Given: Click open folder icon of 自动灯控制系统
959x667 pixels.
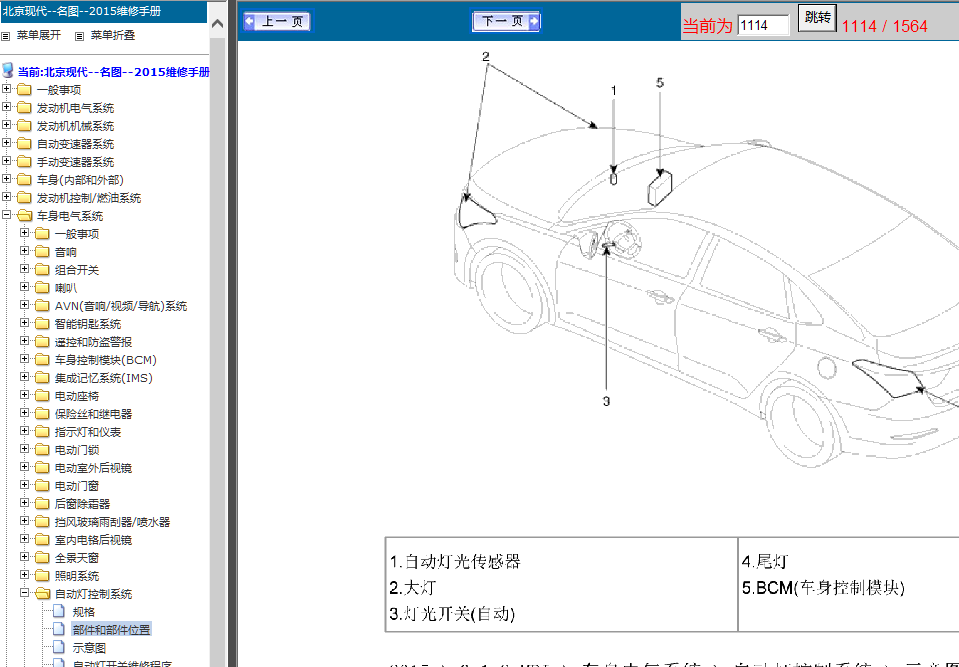Looking at the screenshot, I should [x=42, y=593].
